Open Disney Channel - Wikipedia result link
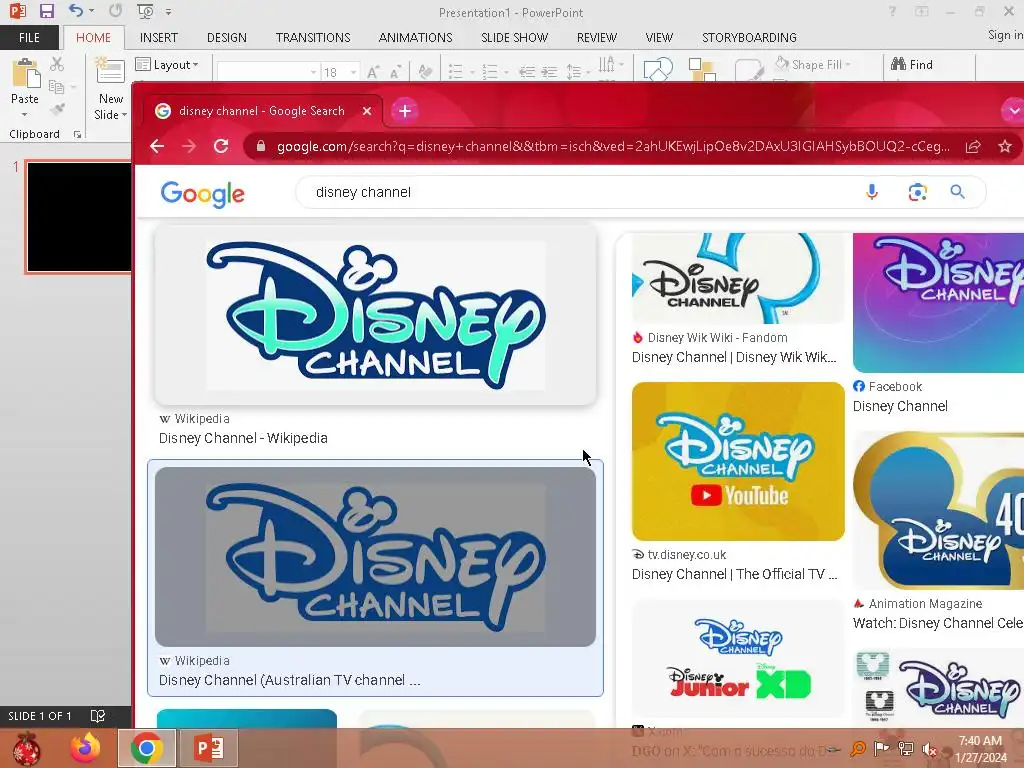 243,438
